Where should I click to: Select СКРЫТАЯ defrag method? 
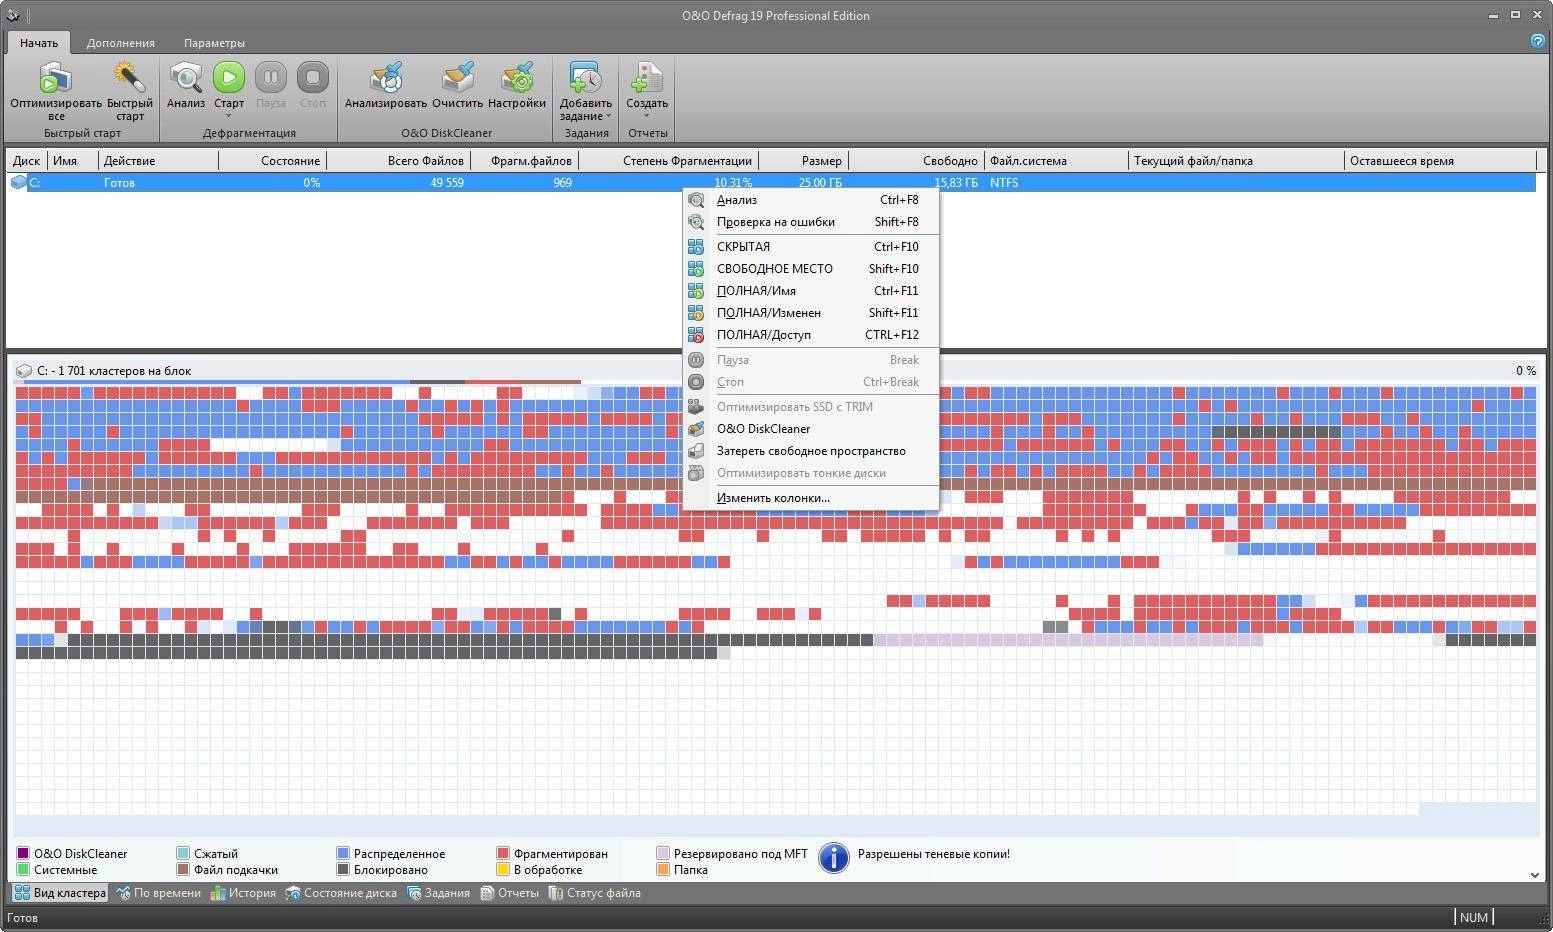[811, 247]
